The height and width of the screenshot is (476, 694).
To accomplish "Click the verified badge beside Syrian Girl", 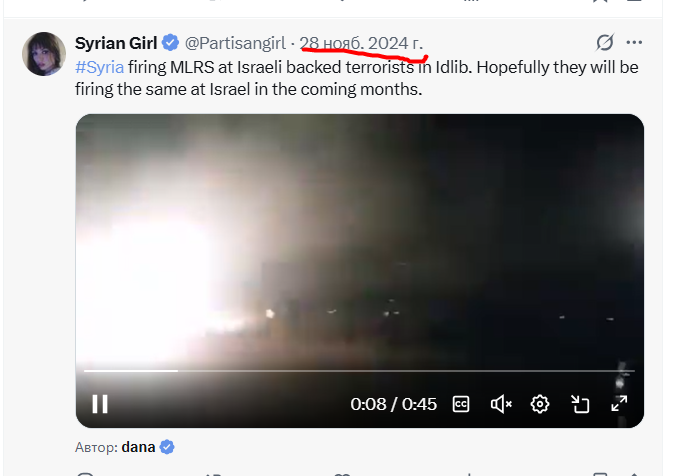I will [170, 43].
